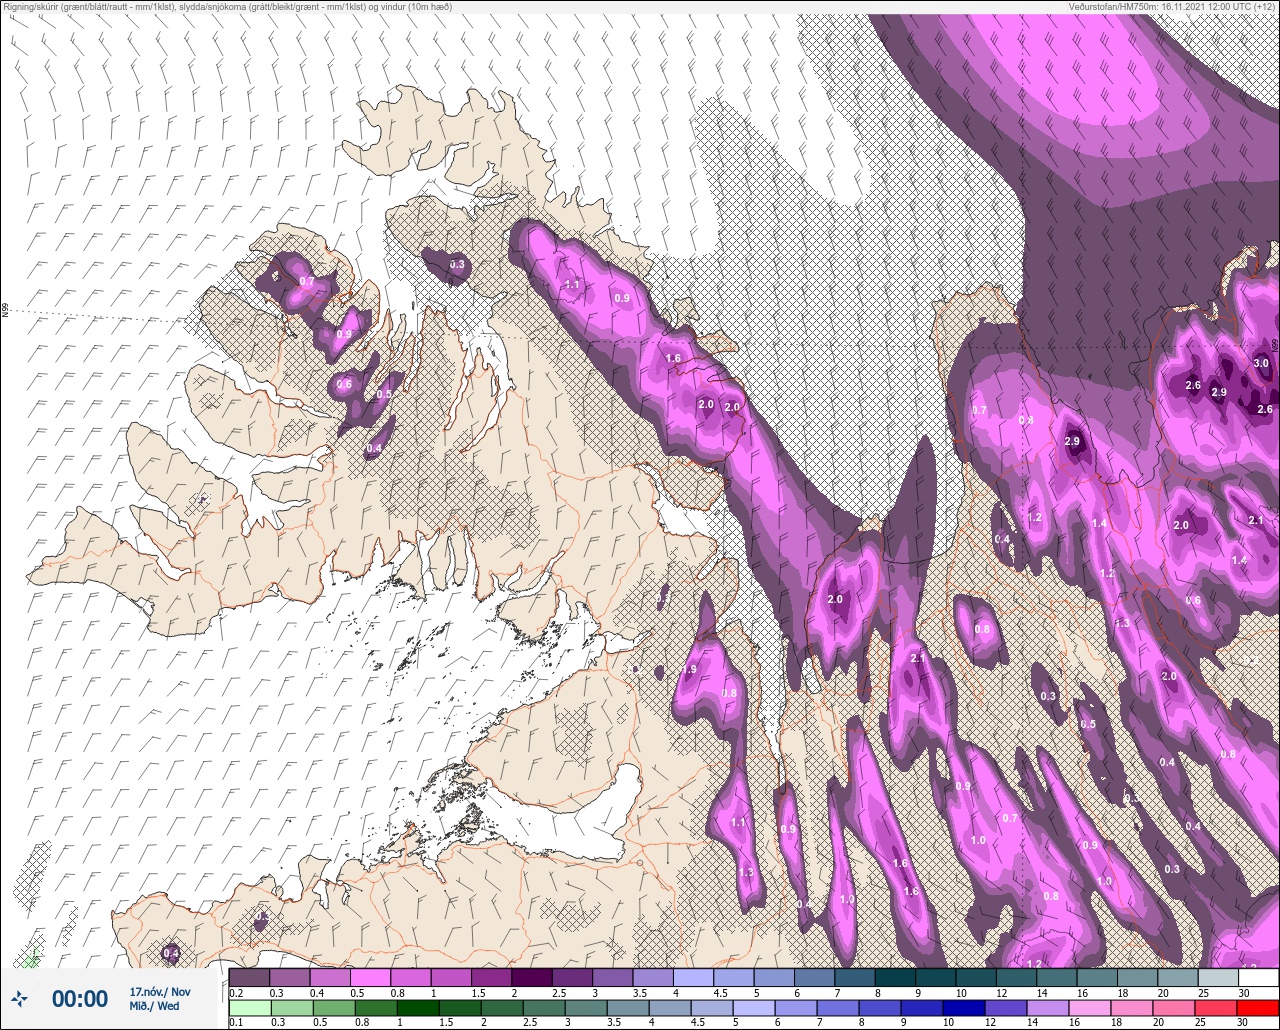
Task: Click the "3.0" precipitation value on the map
Action: tap(1261, 363)
